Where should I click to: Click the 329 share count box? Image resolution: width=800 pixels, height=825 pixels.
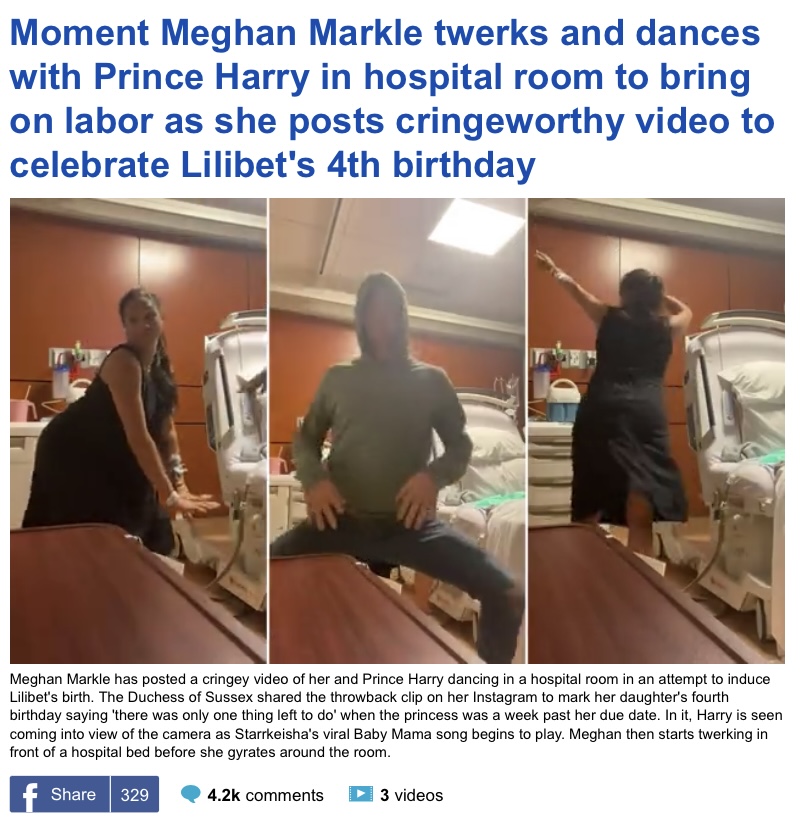pyautogui.click(x=134, y=794)
